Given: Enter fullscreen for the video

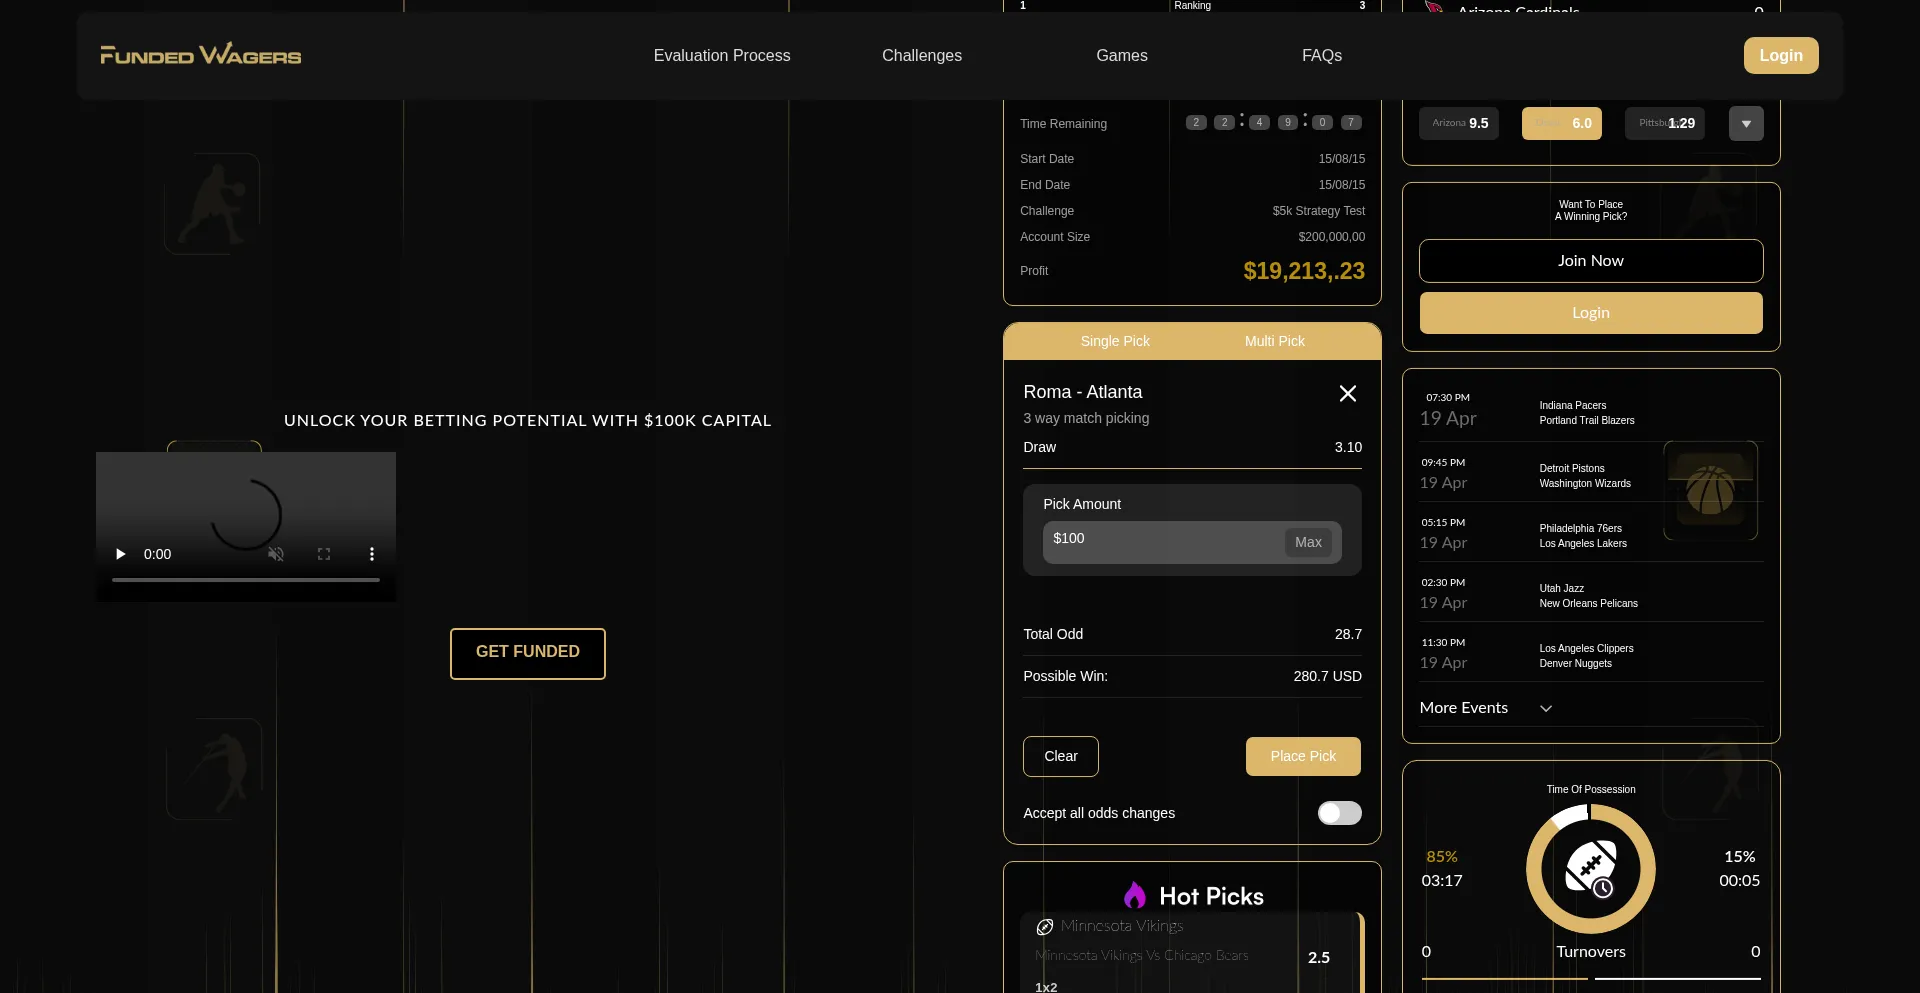Looking at the screenshot, I should click(324, 554).
